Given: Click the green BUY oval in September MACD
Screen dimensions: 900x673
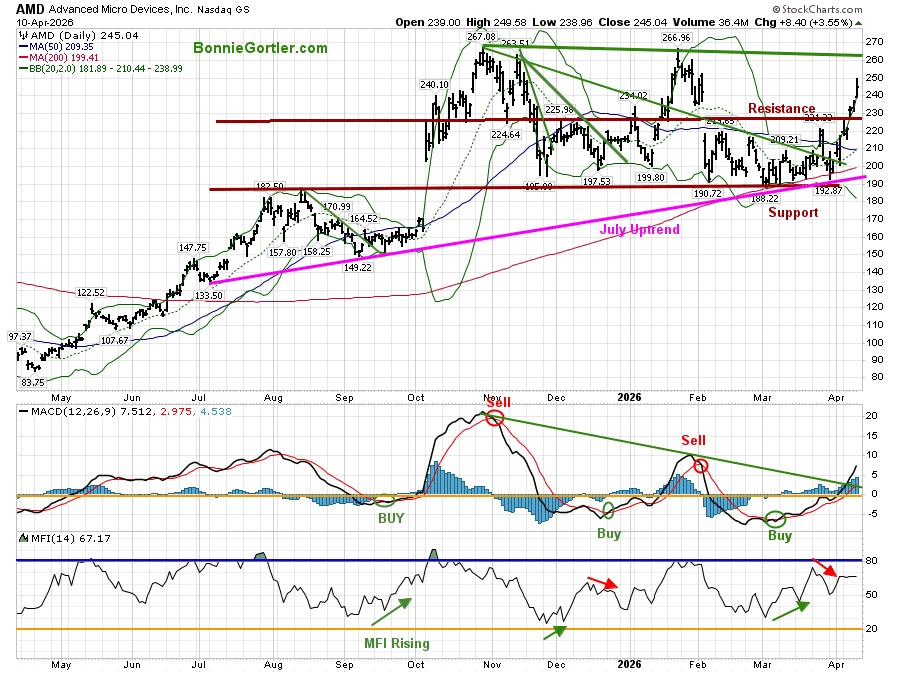Looking at the screenshot, I should tap(382, 498).
